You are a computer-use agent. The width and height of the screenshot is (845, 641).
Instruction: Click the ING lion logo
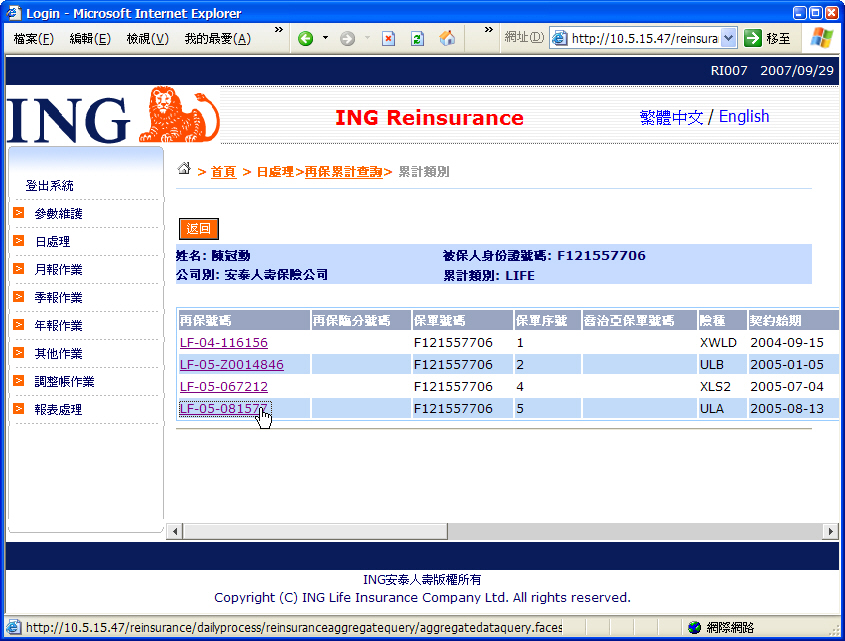tap(179, 115)
